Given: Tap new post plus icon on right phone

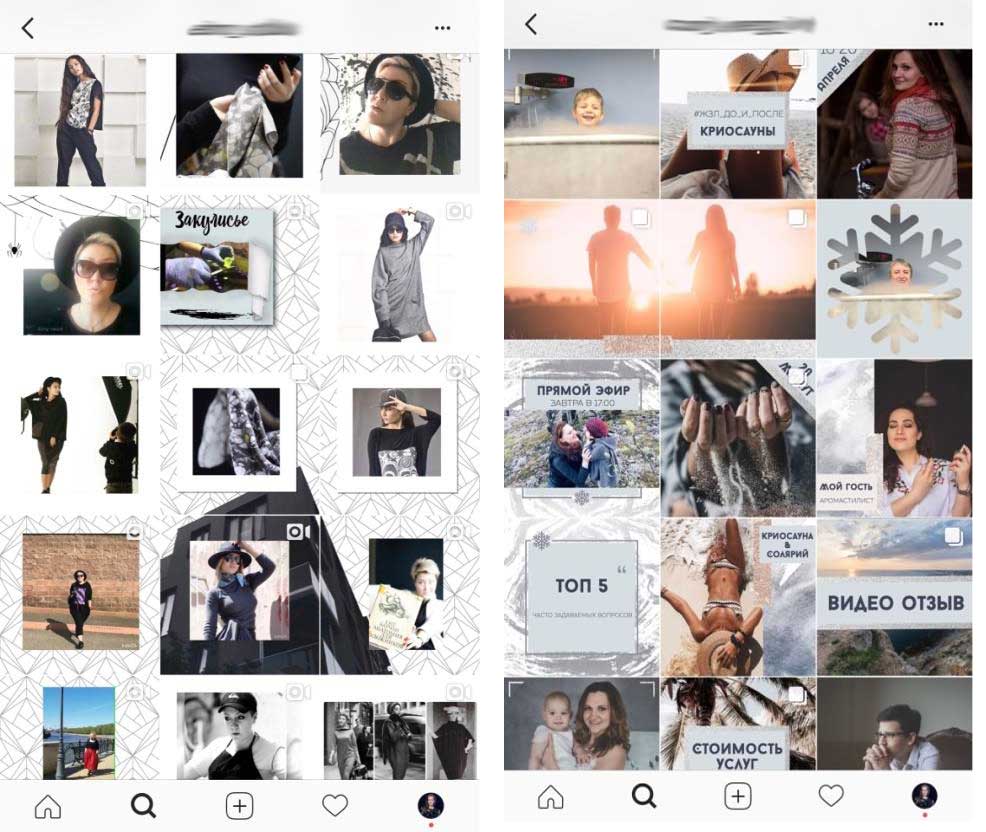Looking at the screenshot, I should pyautogui.click(x=737, y=796).
